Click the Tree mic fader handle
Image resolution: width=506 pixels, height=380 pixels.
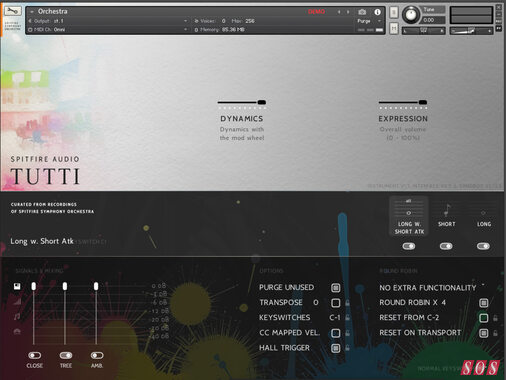click(65, 286)
